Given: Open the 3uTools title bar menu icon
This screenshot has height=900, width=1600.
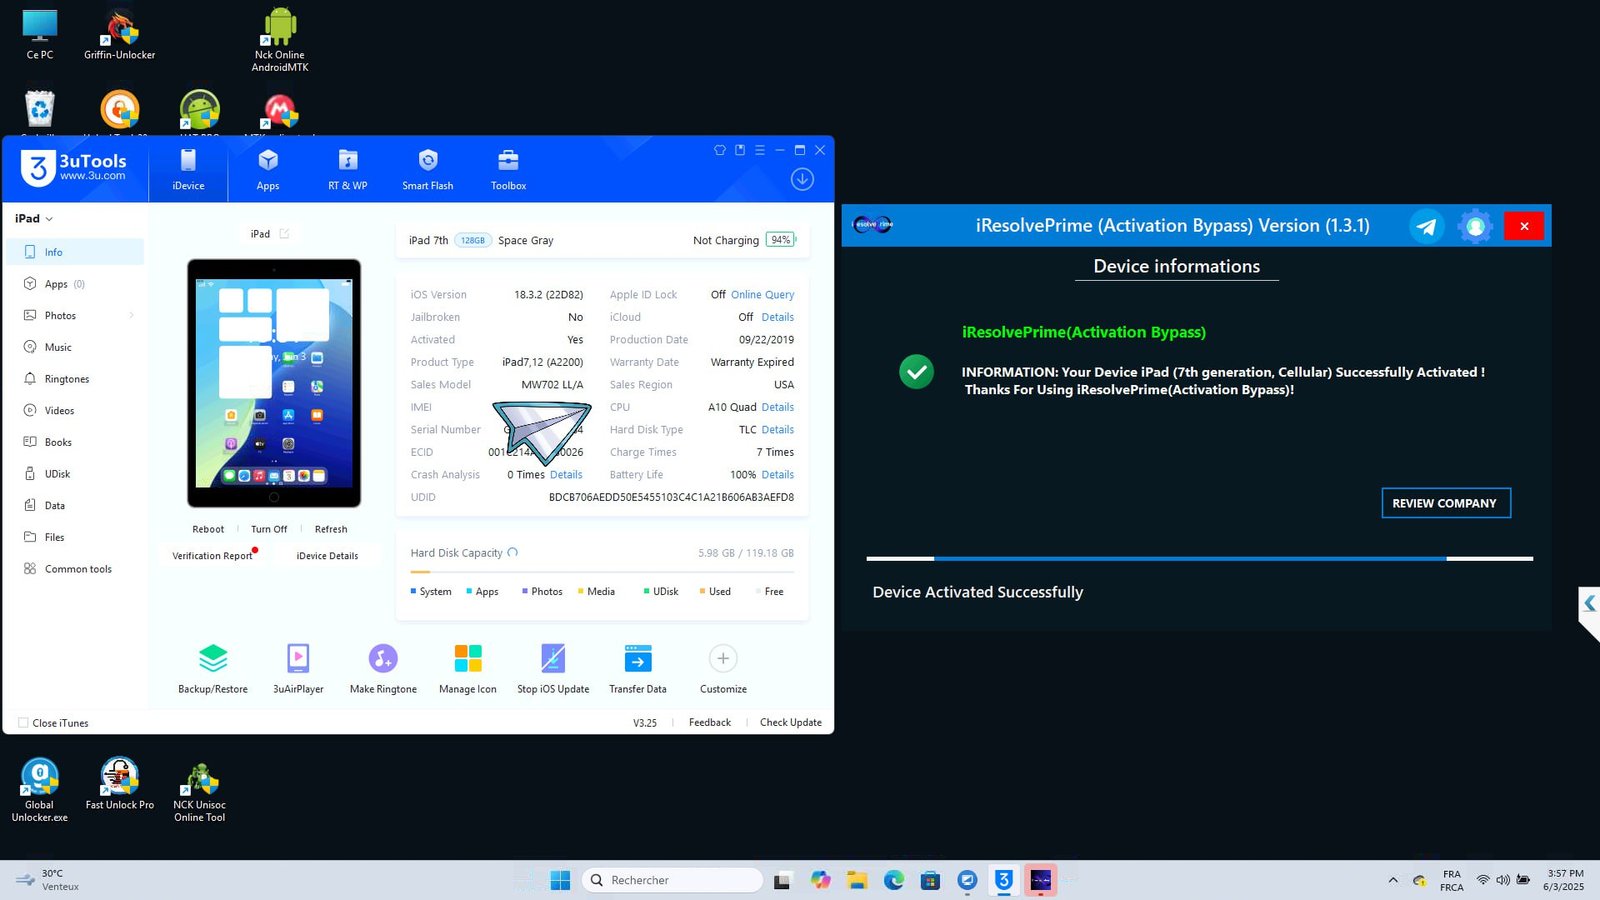Looking at the screenshot, I should click(760, 150).
